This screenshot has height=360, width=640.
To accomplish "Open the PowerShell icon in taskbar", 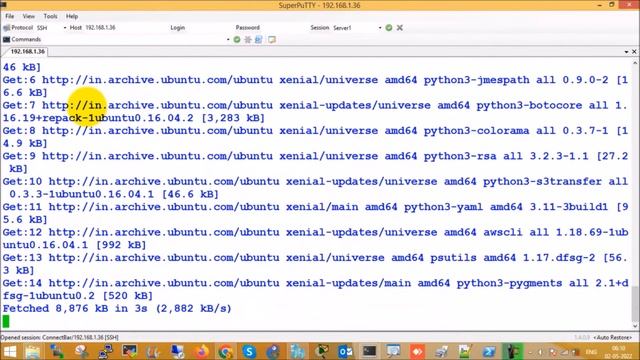I will tap(489, 351).
